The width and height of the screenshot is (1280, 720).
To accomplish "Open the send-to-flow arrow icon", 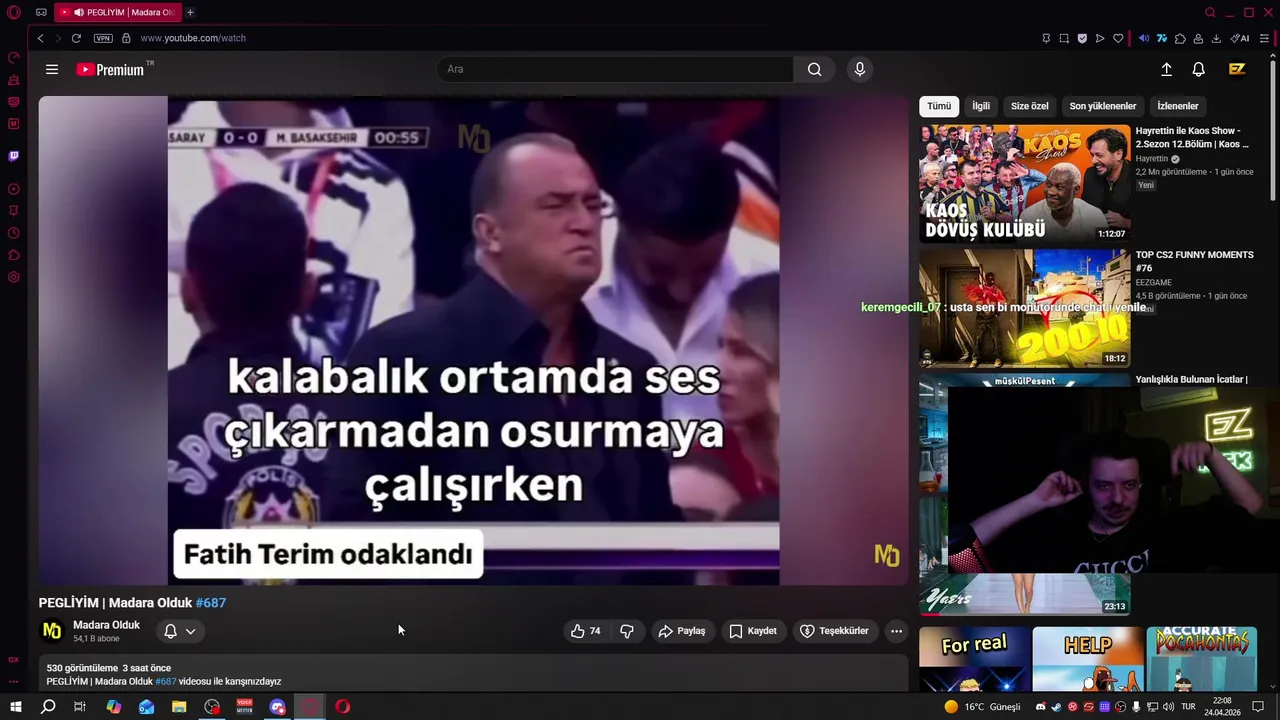I will click(1100, 38).
